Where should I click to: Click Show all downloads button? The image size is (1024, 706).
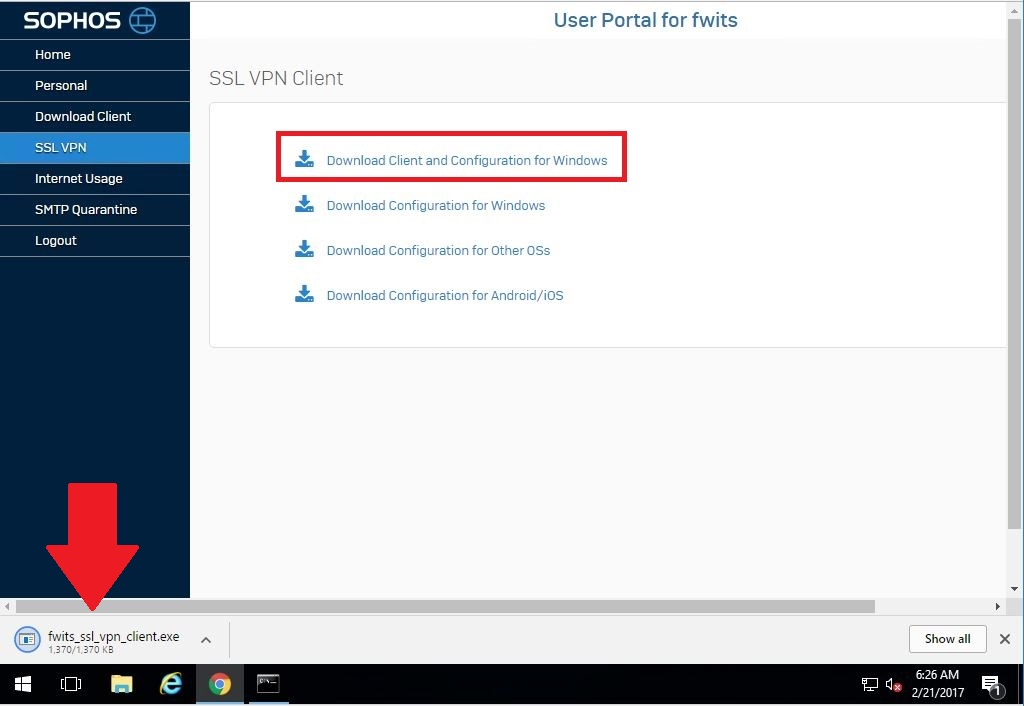click(948, 639)
